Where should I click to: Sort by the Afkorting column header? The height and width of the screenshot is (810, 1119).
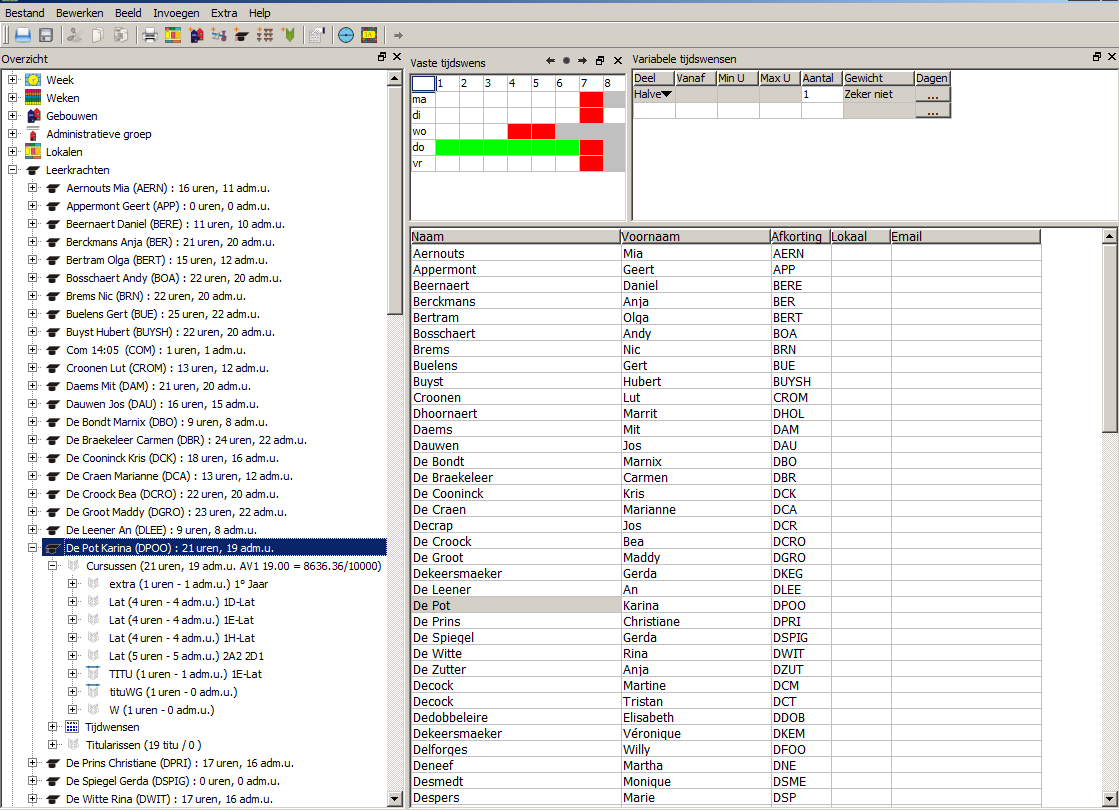tap(799, 236)
